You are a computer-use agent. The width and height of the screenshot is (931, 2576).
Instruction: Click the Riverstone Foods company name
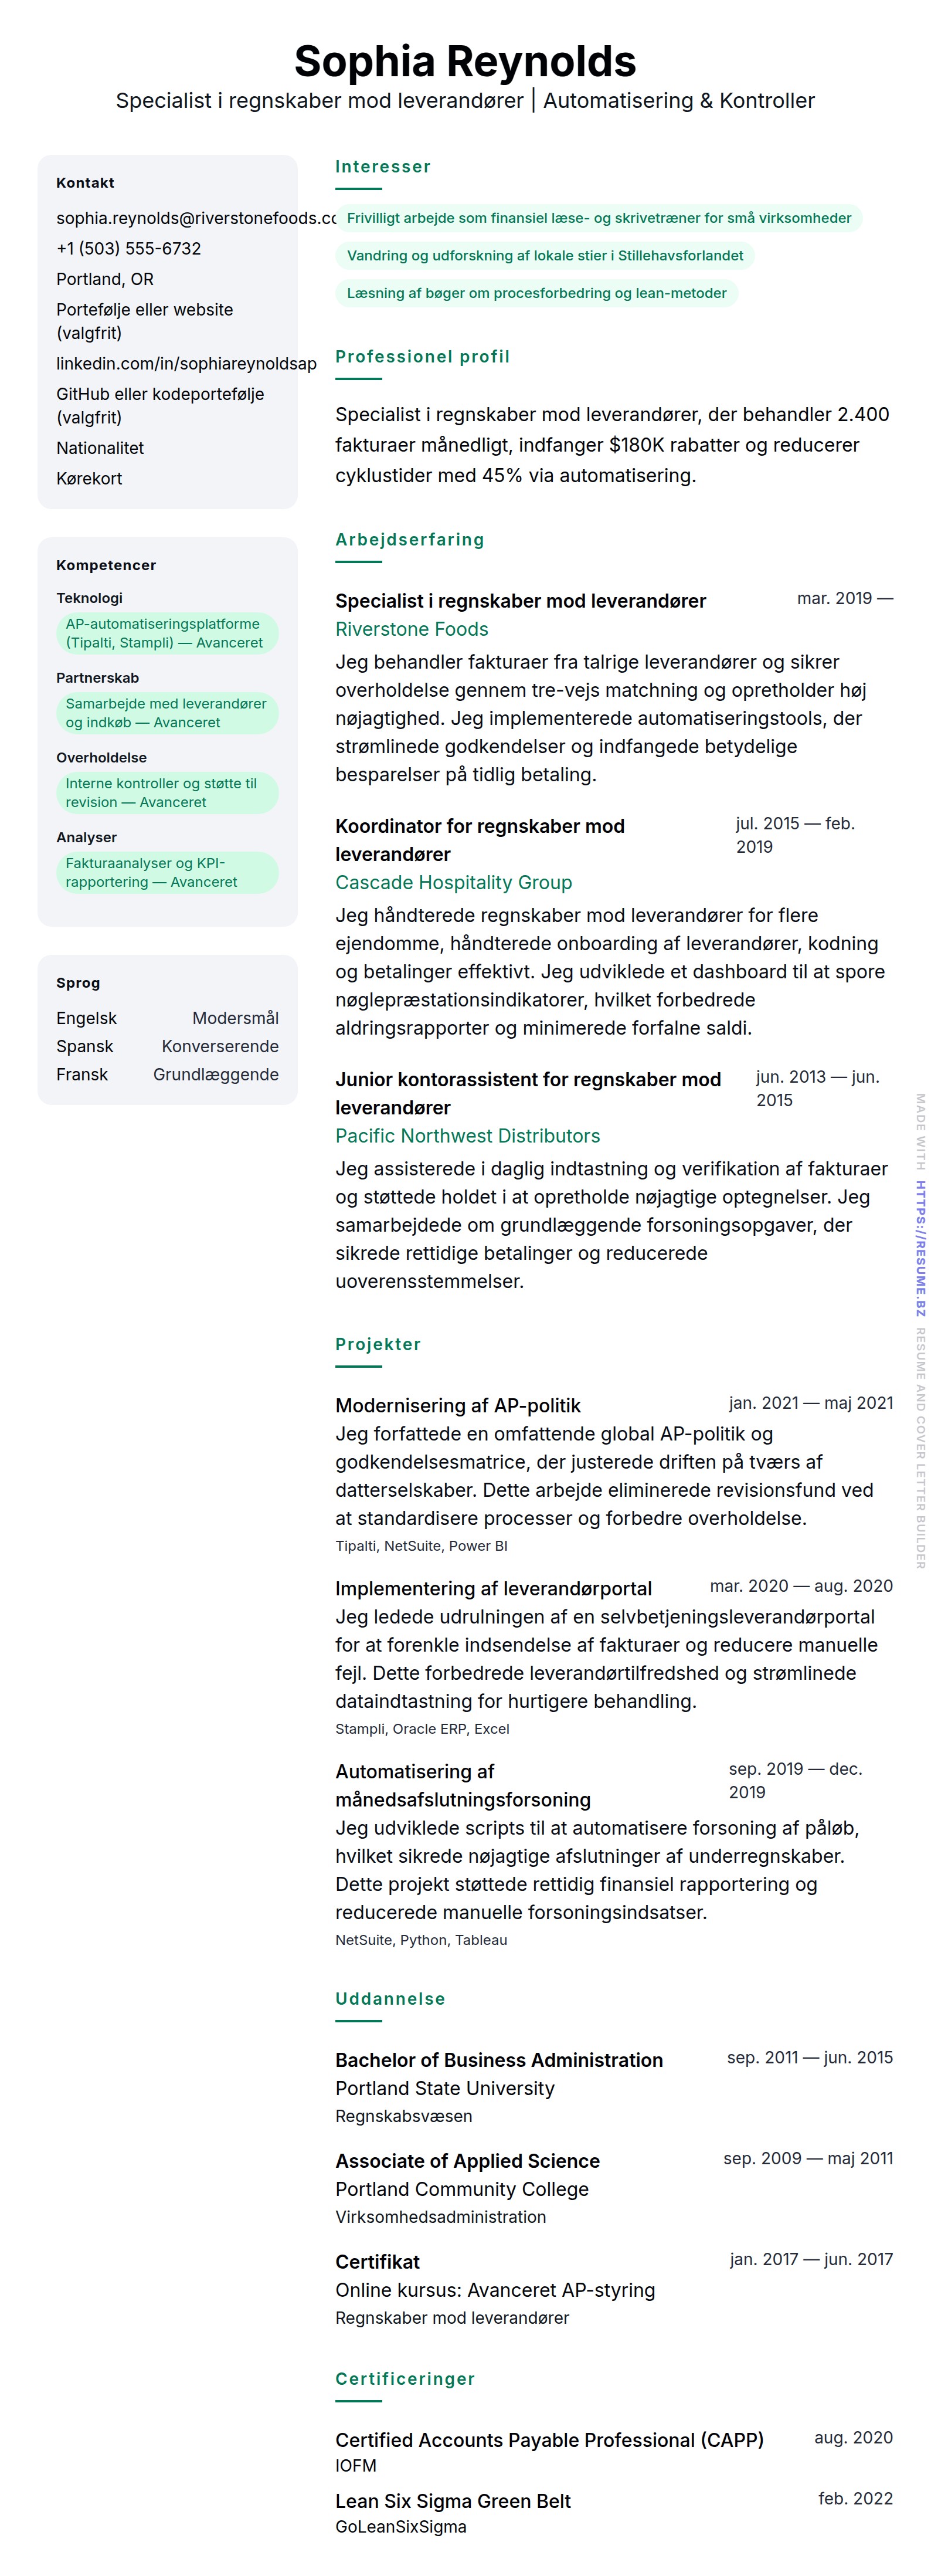point(411,629)
